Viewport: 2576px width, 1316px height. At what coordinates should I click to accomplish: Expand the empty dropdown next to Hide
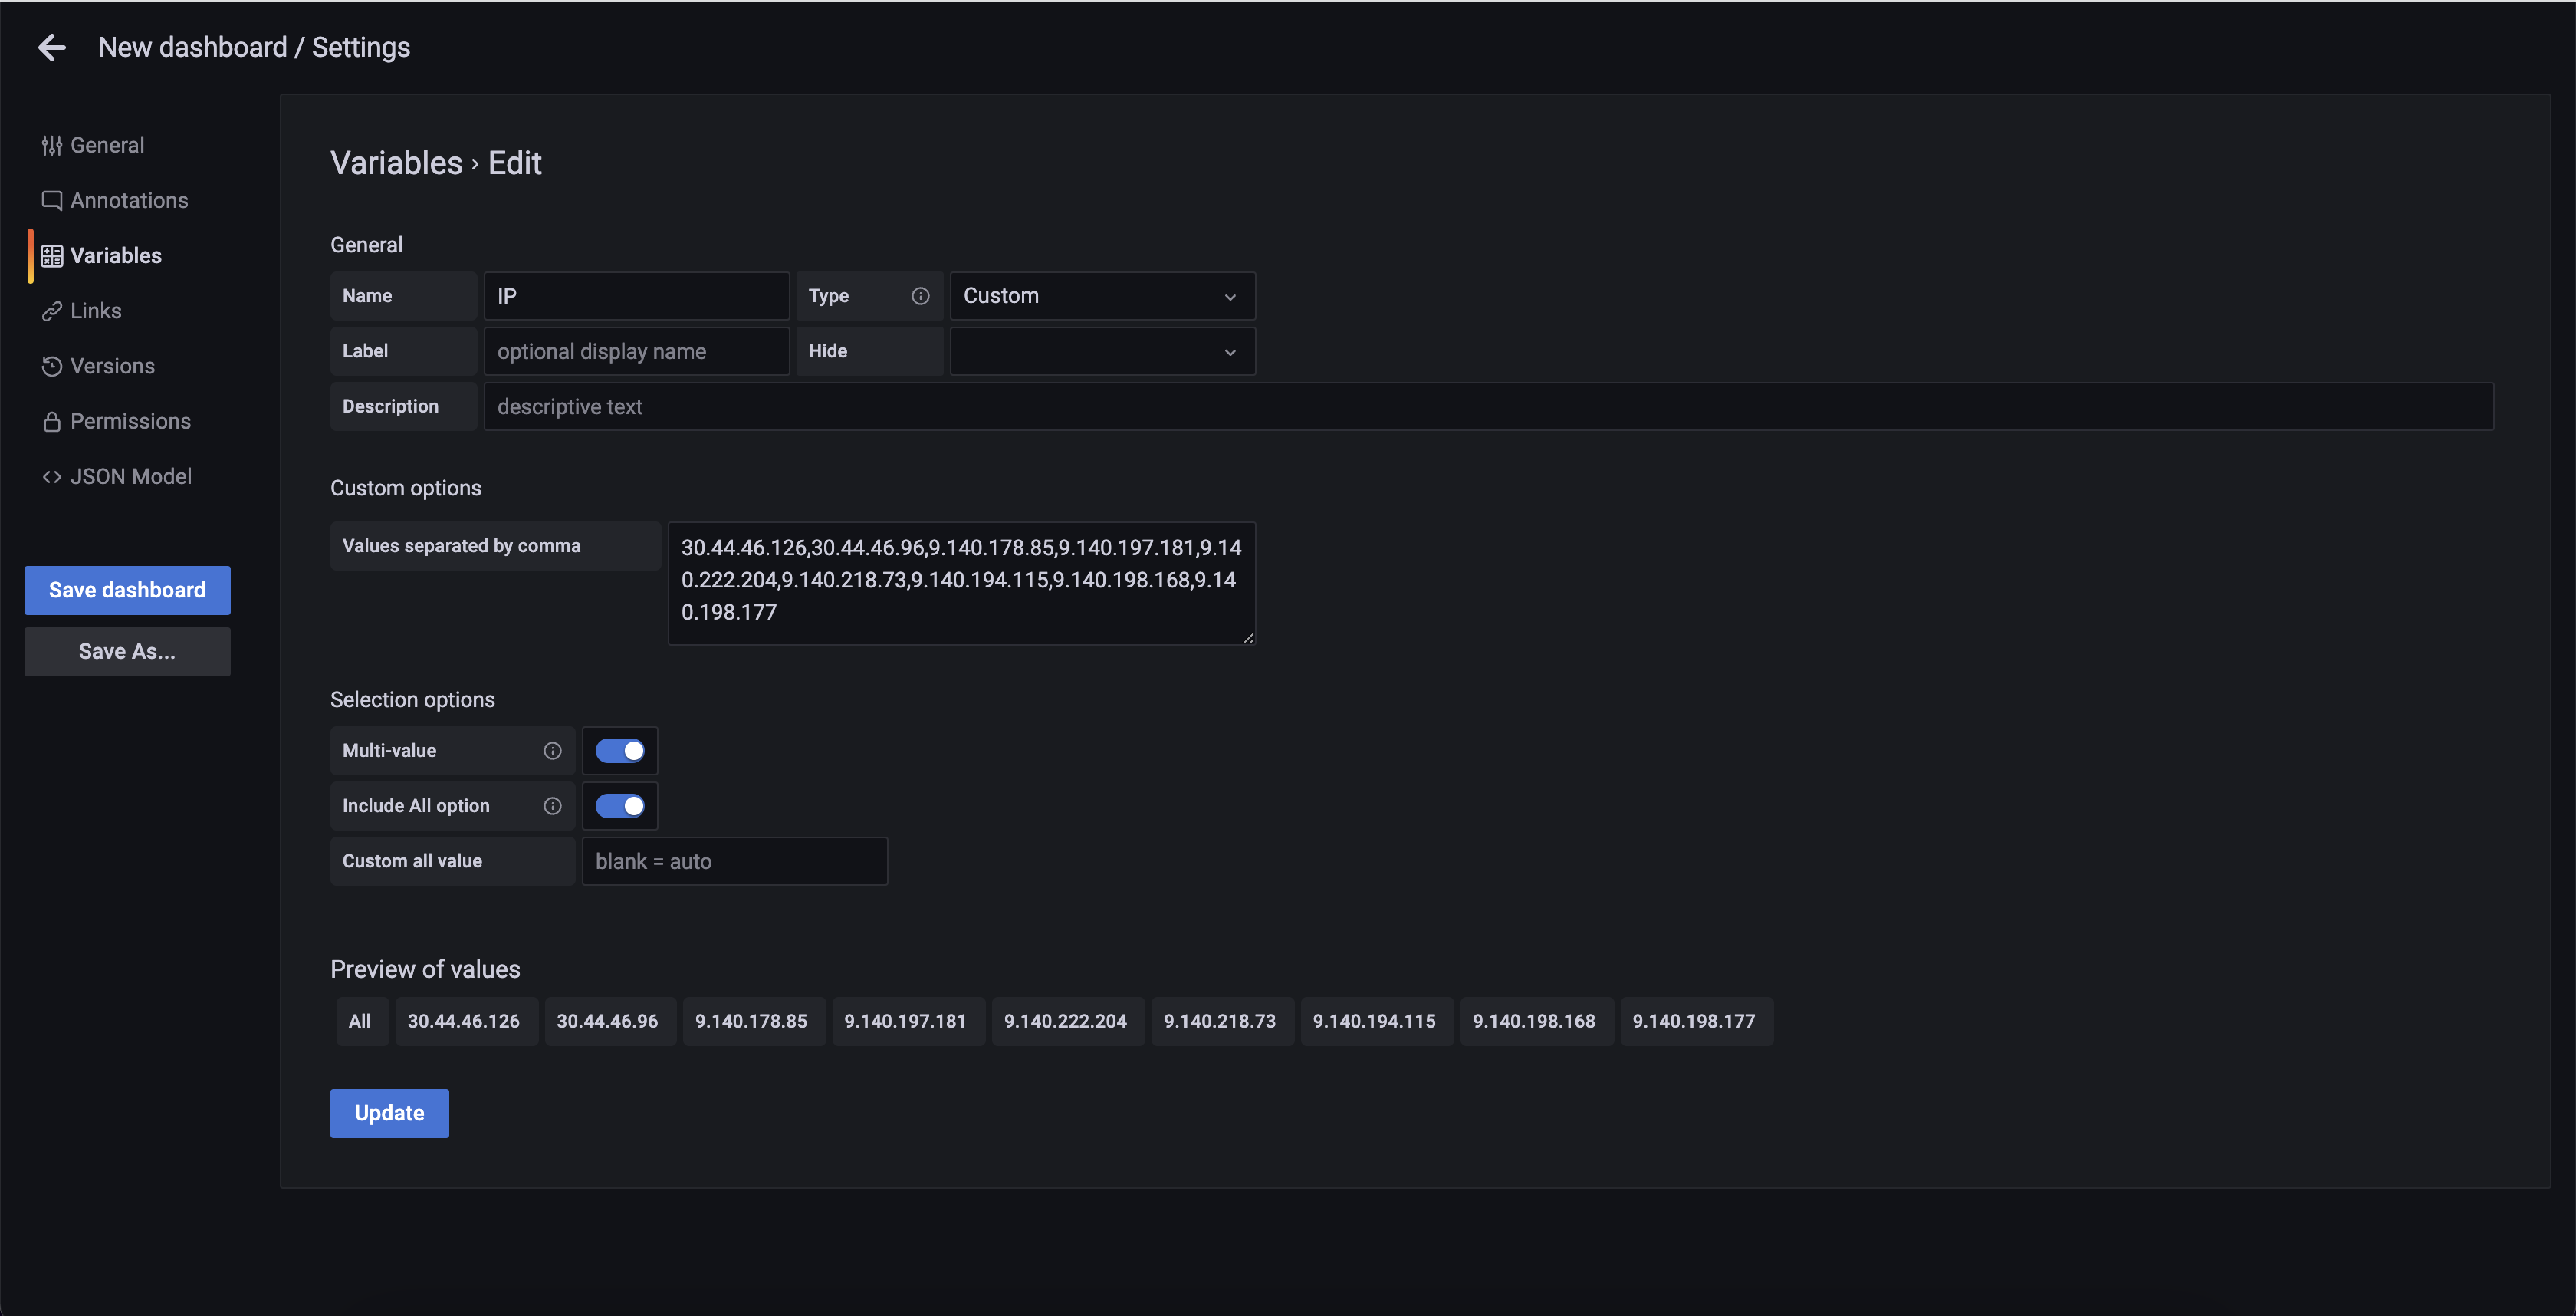click(1102, 351)
